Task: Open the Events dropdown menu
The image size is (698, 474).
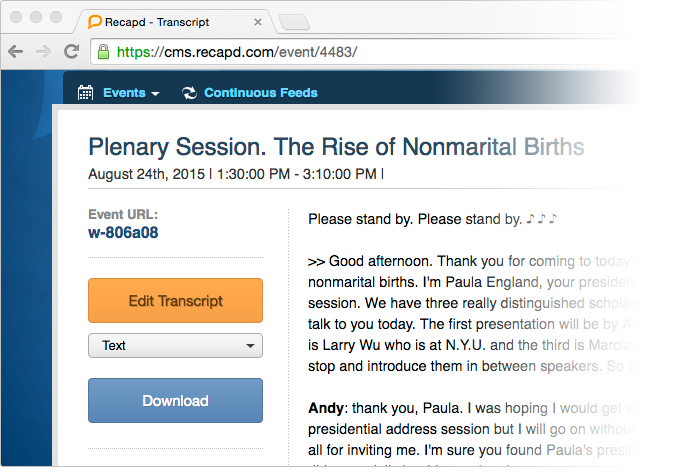Action: pyautogui.click(x=131, y=93)
